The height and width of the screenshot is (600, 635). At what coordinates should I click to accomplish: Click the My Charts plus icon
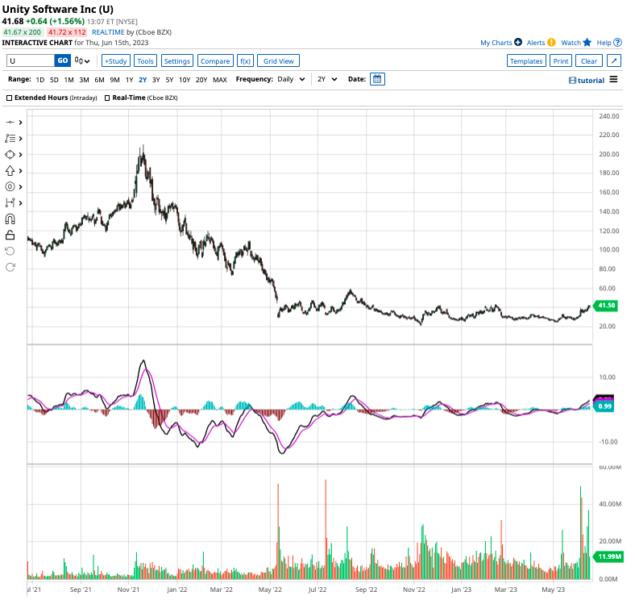pos(518,42)
